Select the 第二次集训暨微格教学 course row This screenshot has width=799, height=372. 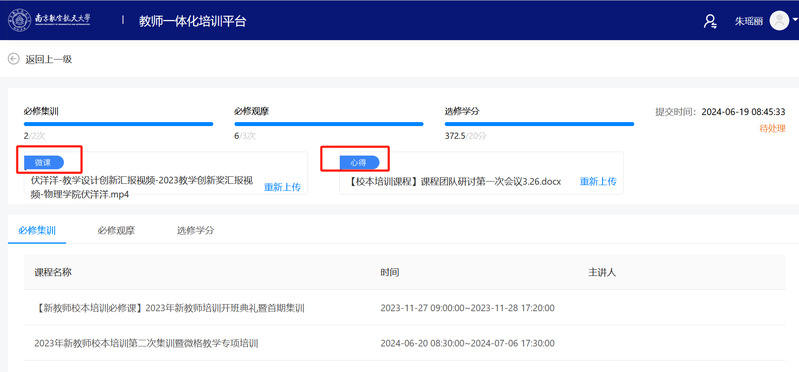(x=405, y=343)
